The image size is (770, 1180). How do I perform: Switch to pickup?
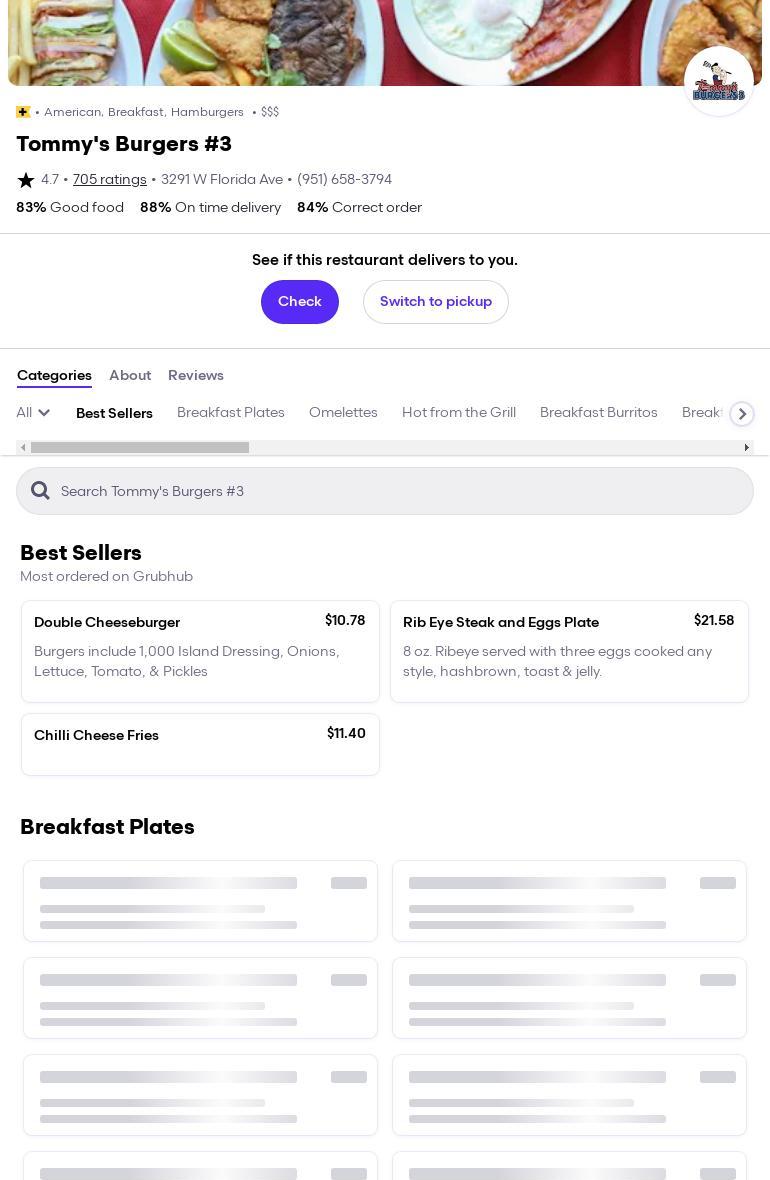pyautogui.click(x=435, y=302)
